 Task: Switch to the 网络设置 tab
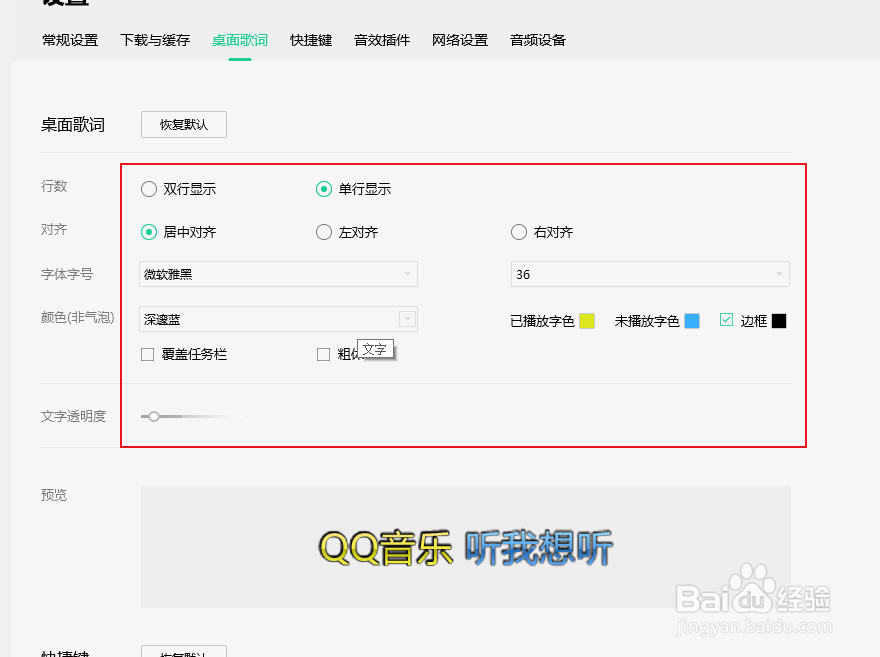point(460,40)
